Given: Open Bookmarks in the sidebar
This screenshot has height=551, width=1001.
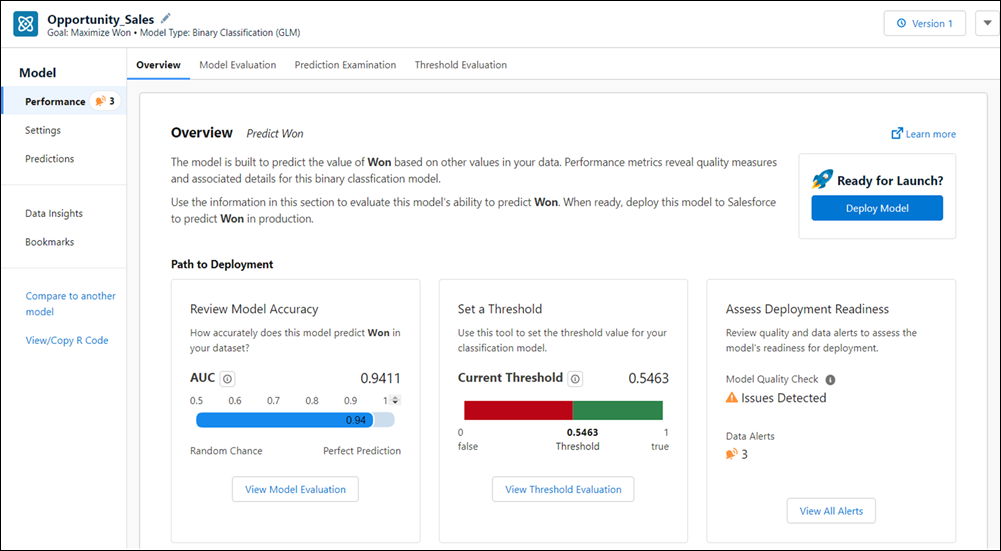Looking at the screenshot, I should point(49,241).
